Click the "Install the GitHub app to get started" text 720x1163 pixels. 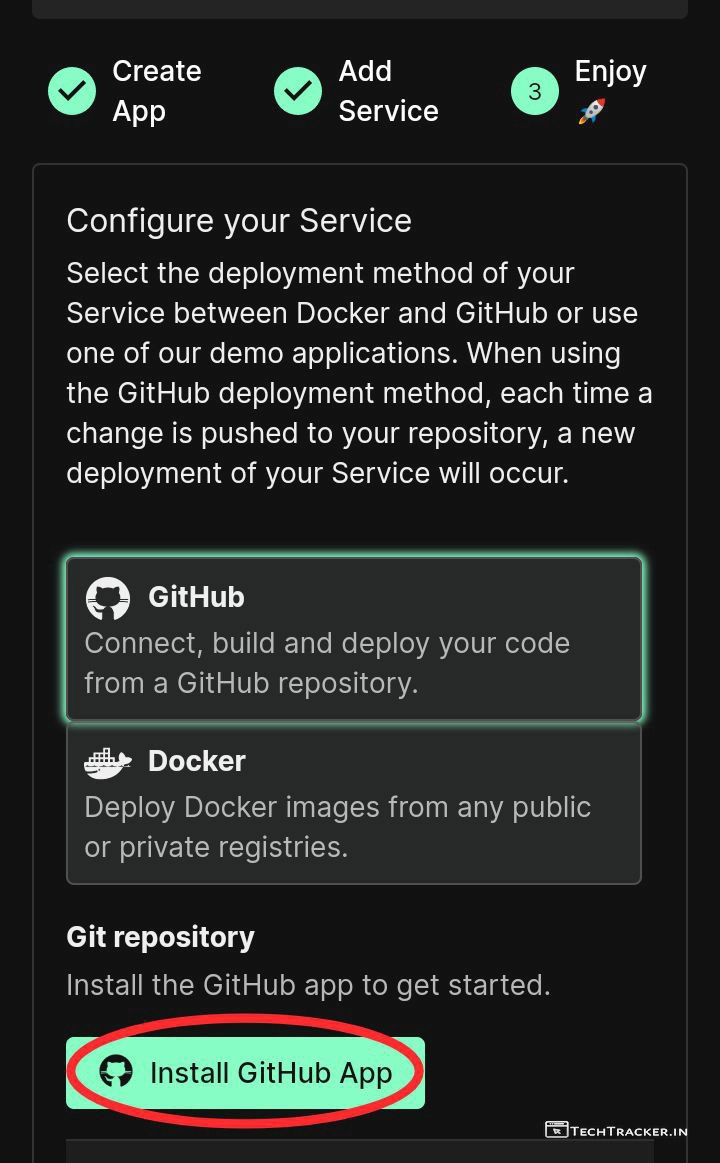point(308,985)
